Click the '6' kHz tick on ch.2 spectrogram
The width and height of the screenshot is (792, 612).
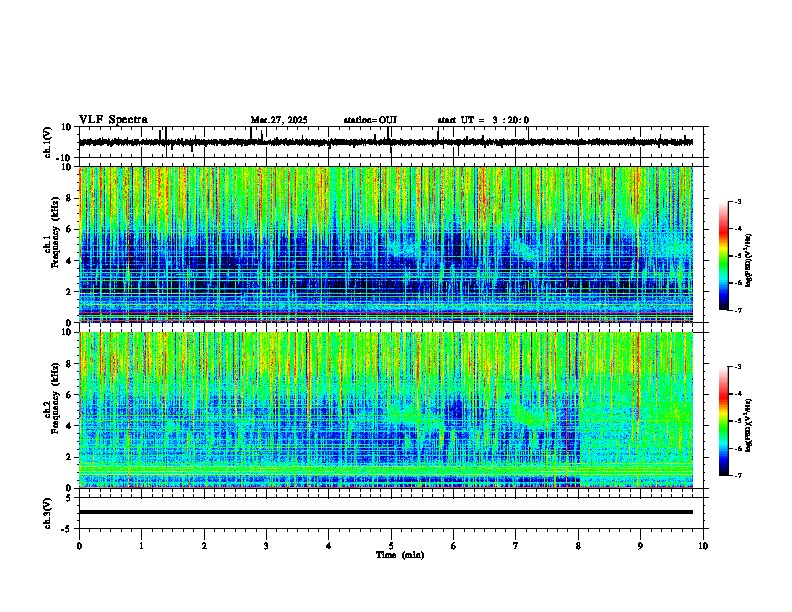69,395
